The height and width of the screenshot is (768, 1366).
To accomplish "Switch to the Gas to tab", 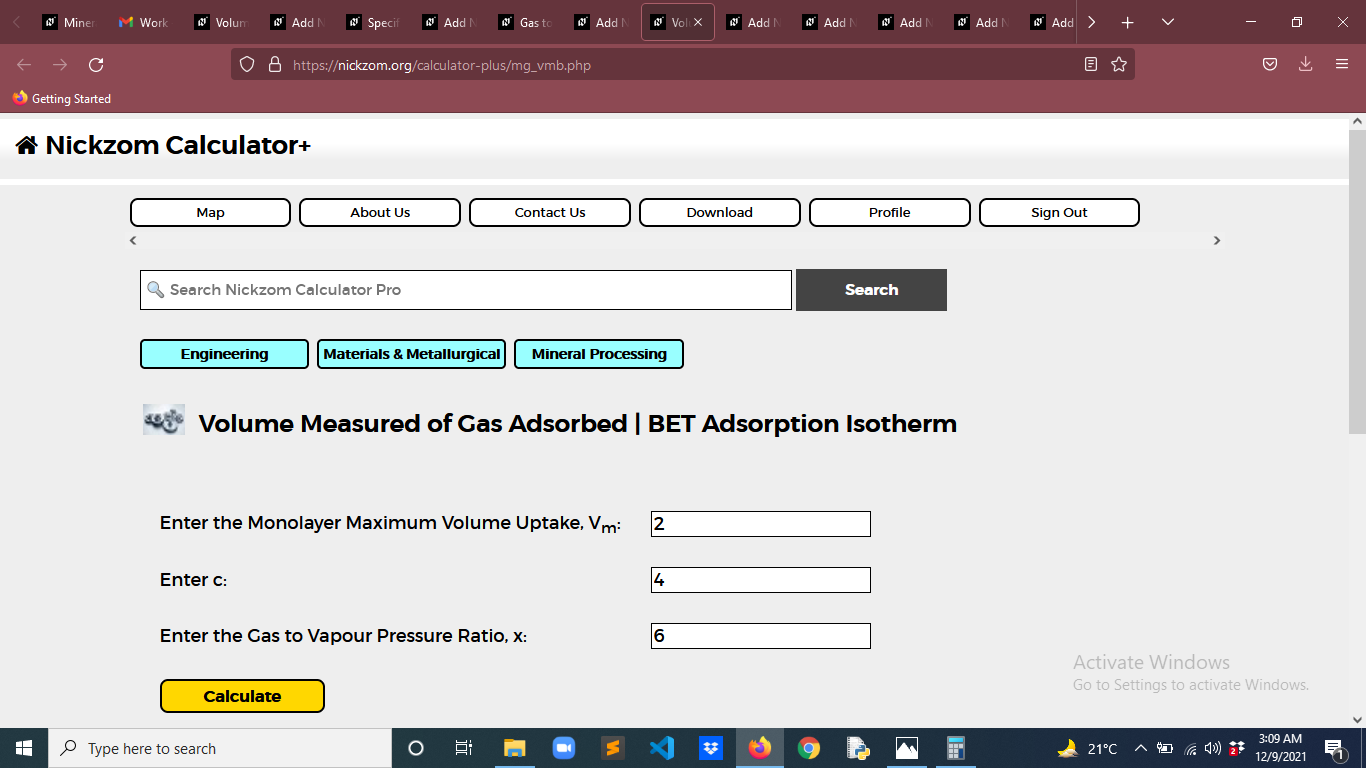I will pos(523,22).
